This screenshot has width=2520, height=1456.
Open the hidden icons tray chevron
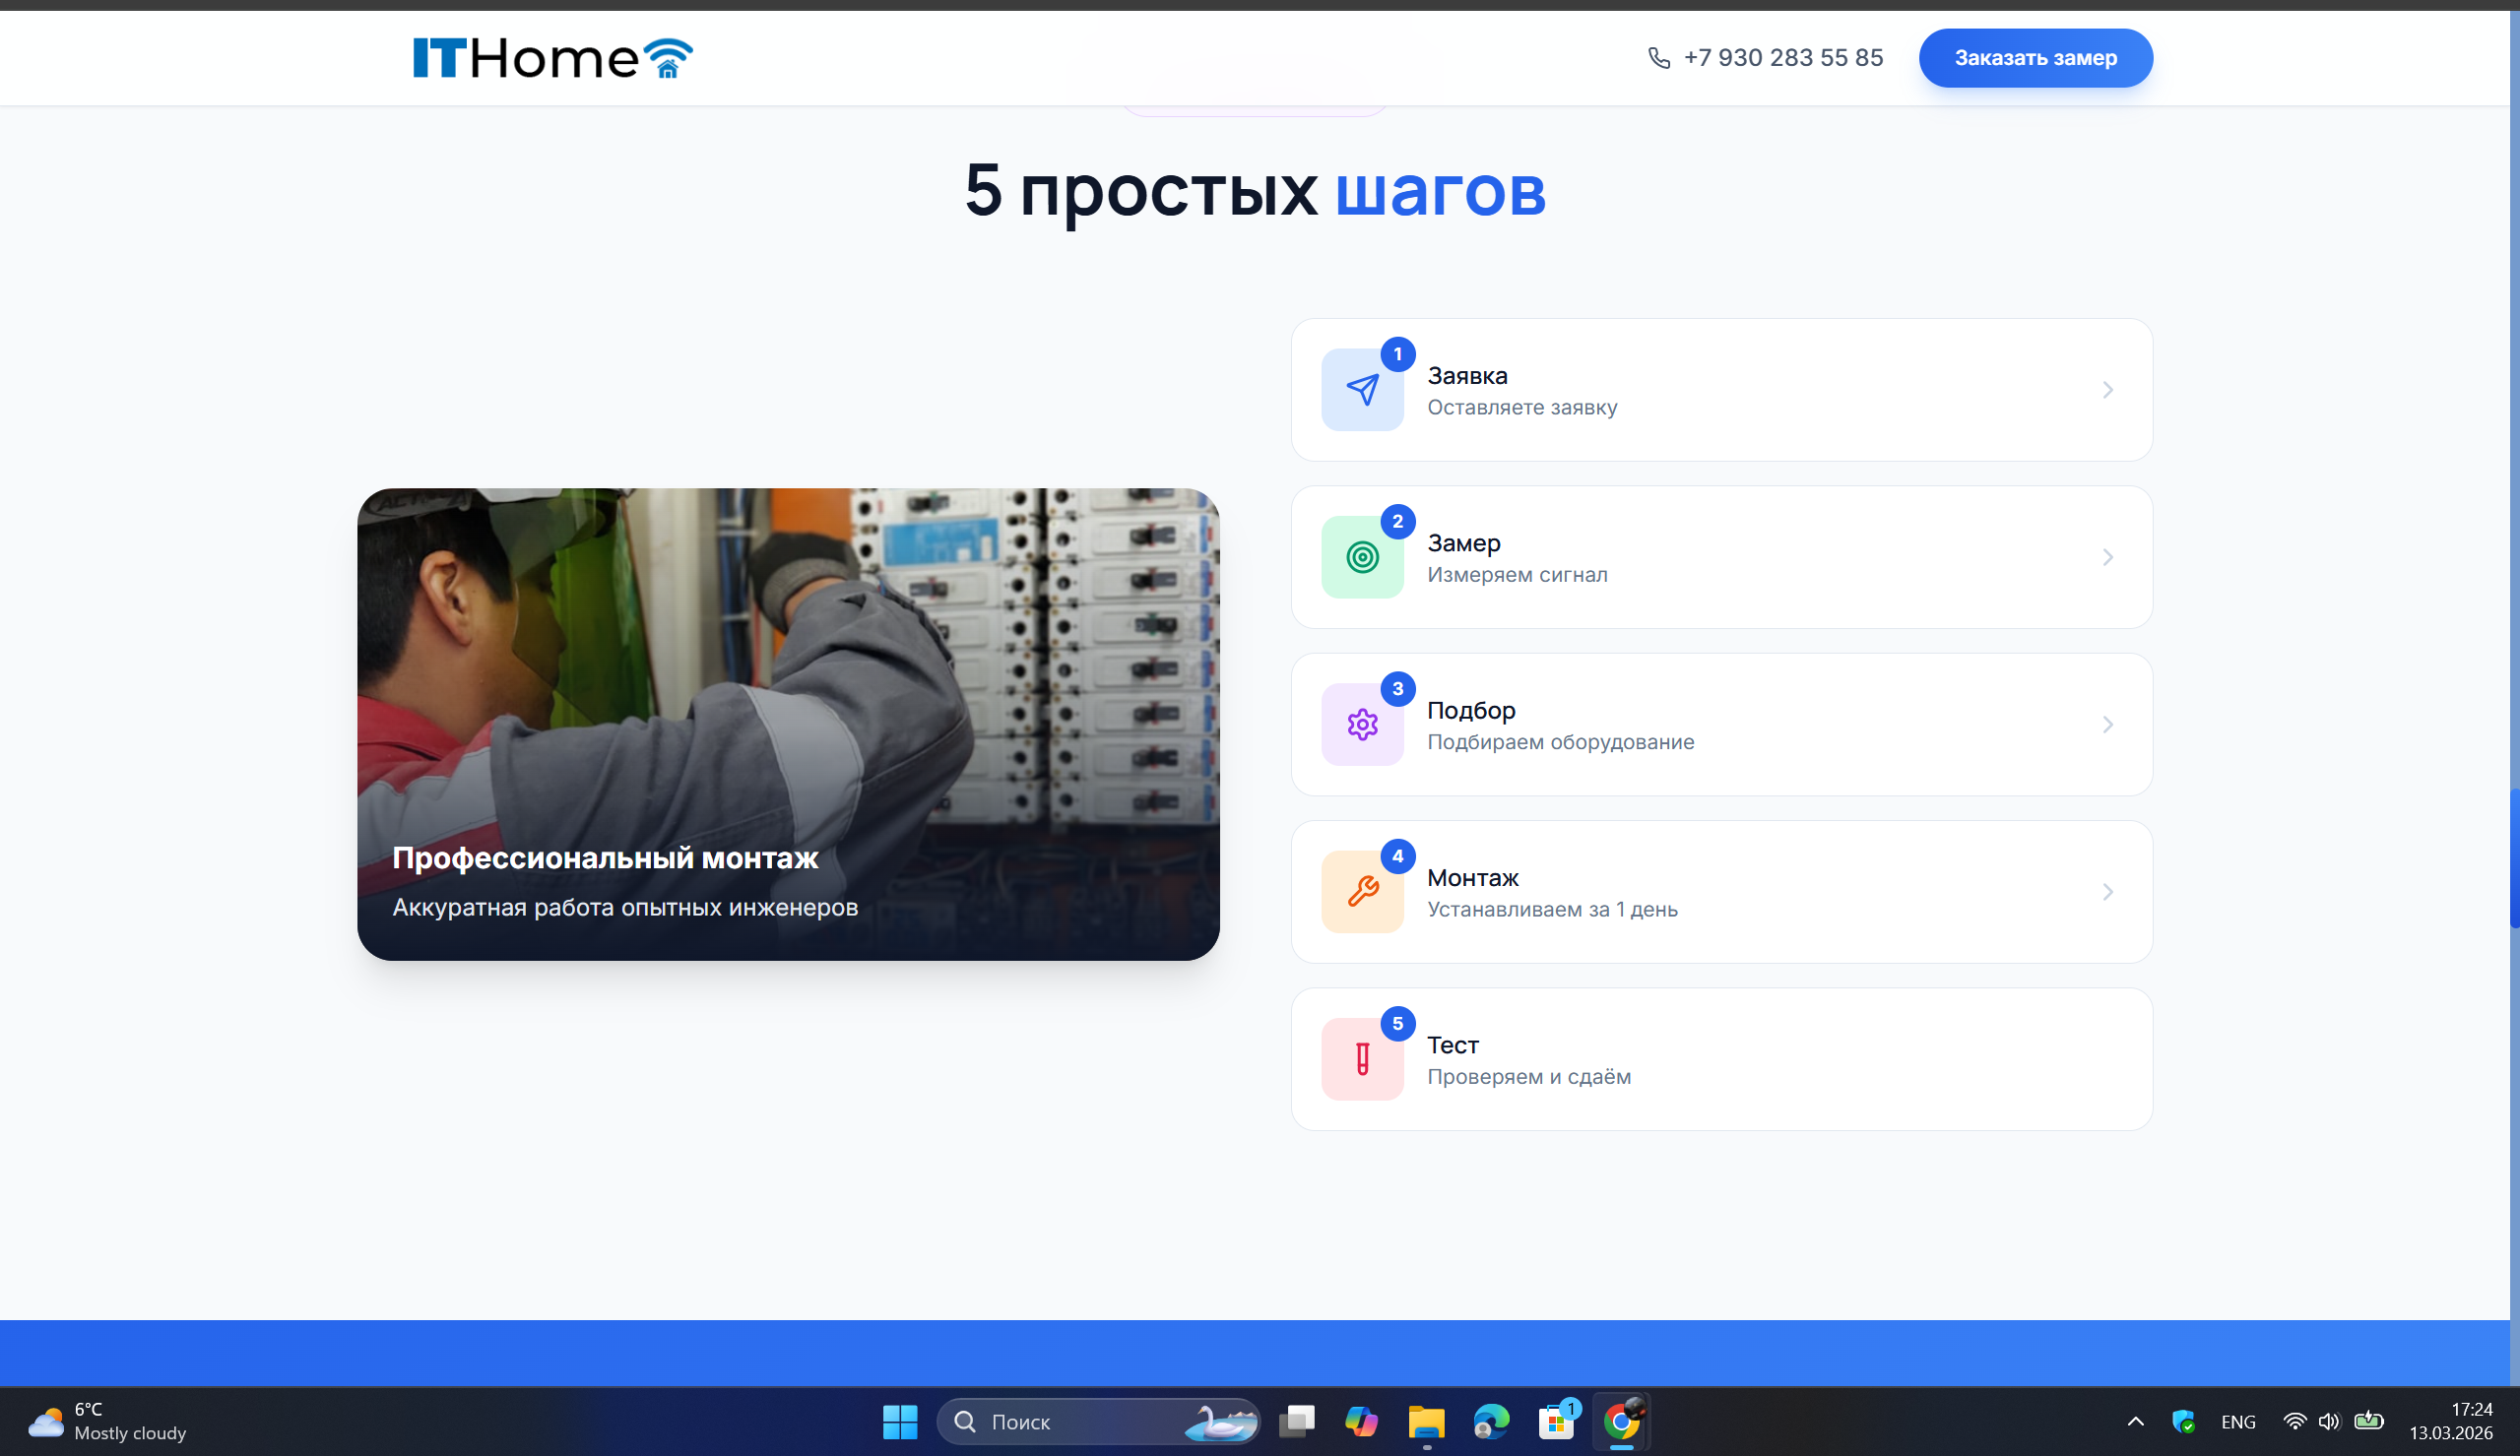2134,1421
